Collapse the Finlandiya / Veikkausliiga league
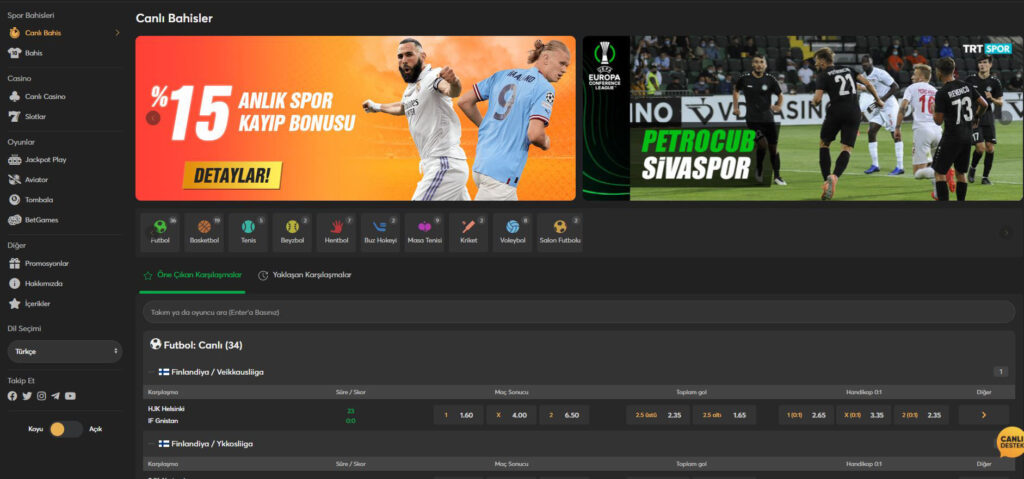Viewport: 1024px width, 479px height. pyautogui.click(x=151, y=372)
